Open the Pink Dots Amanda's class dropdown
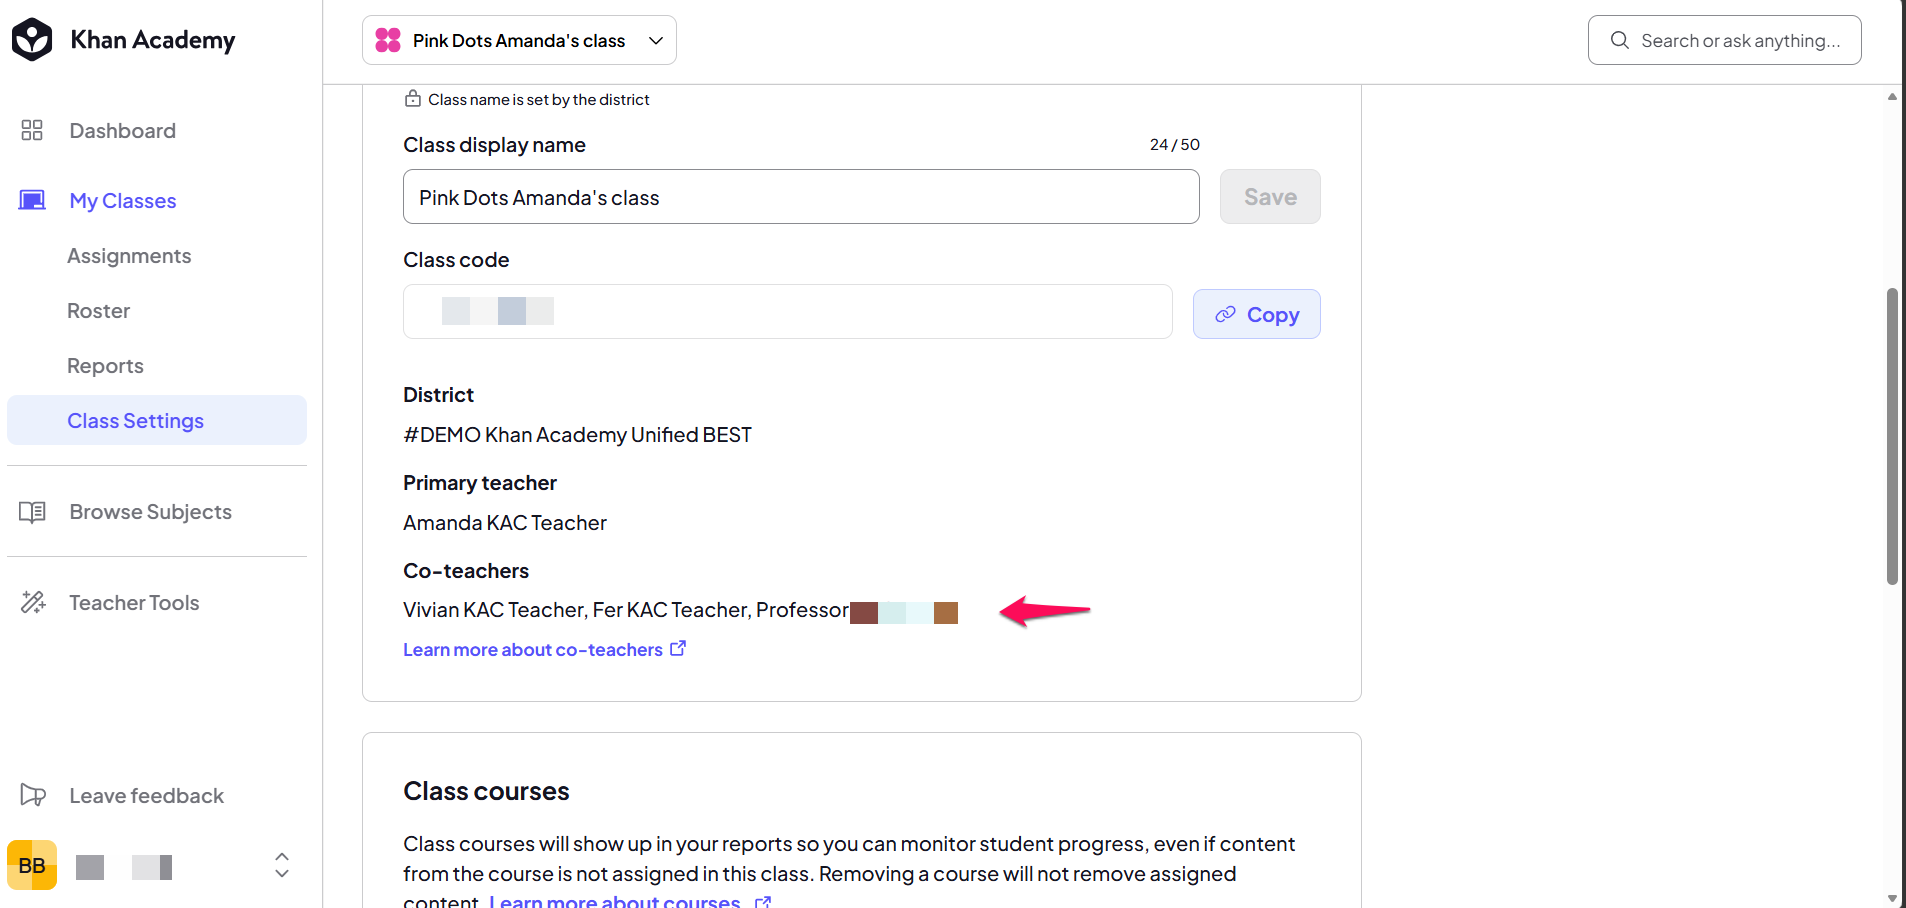 click(x=519, y=40)
